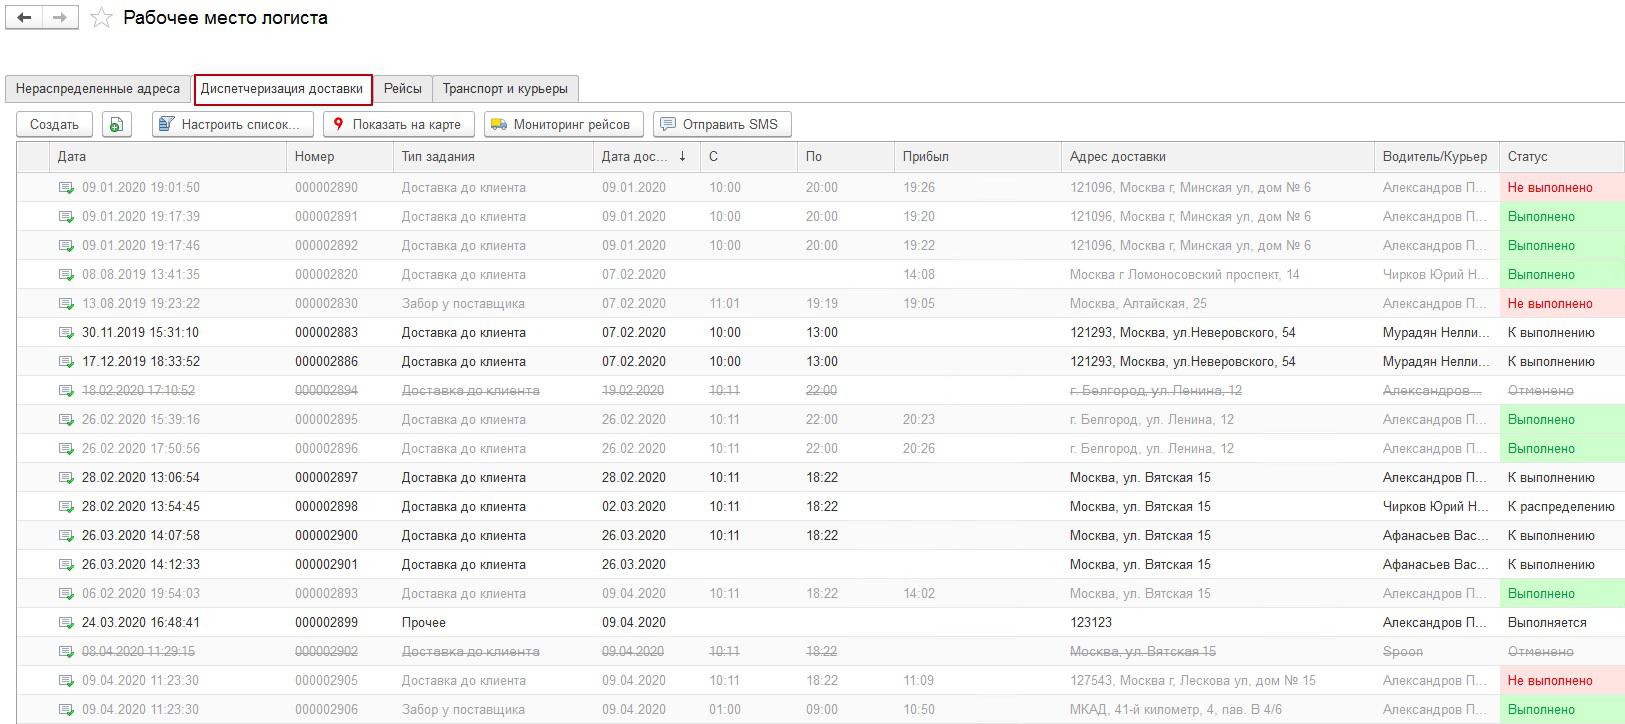
Task: Open Мониторинг рейсов
Action: [564, 124]
